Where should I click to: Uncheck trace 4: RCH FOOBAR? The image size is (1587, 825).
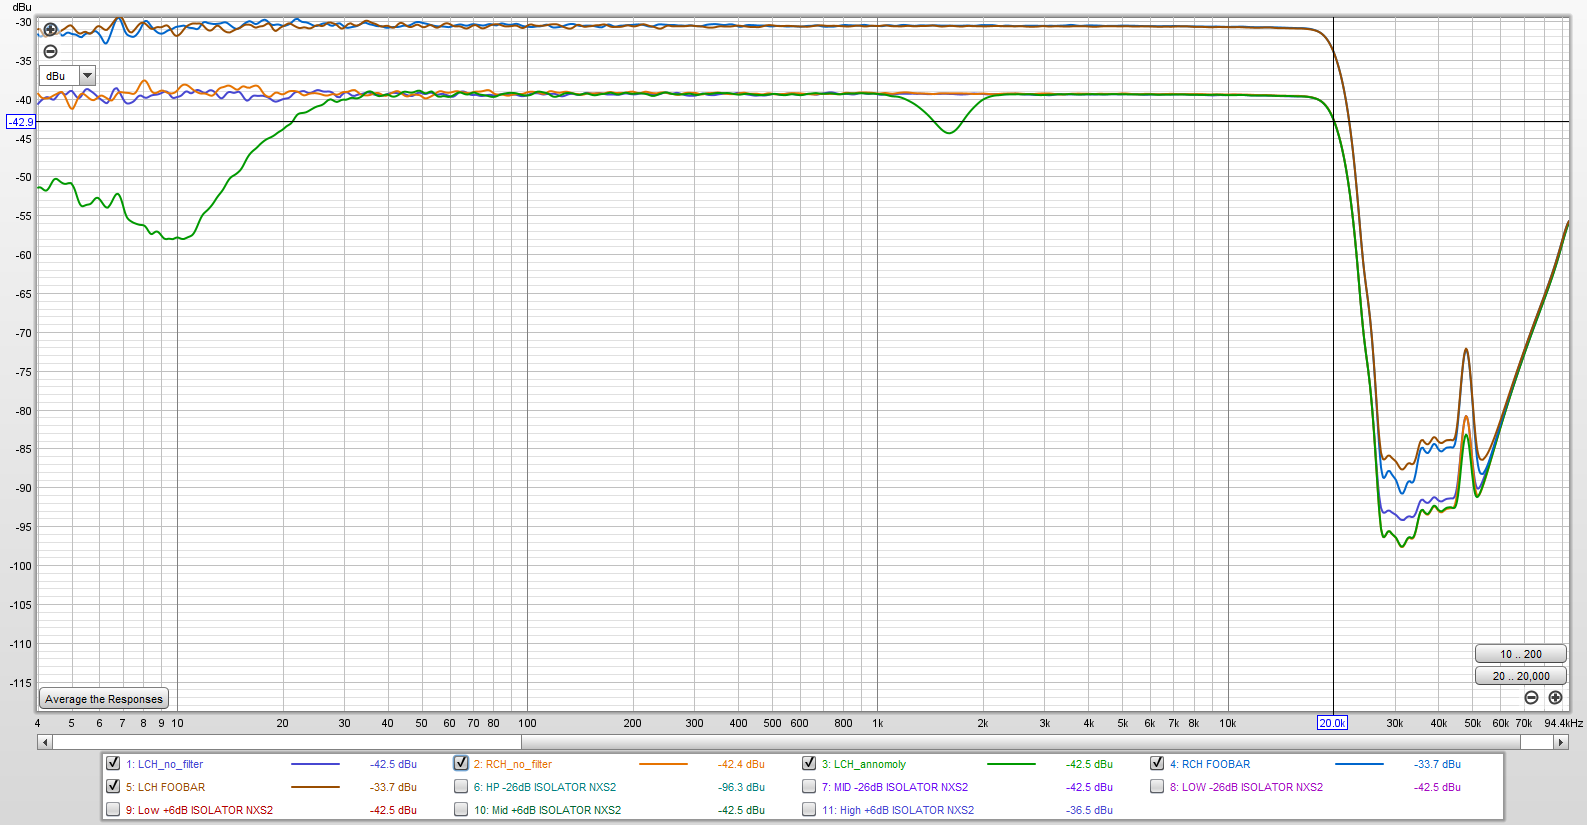pyautogui.click(x=1157, y=763)
